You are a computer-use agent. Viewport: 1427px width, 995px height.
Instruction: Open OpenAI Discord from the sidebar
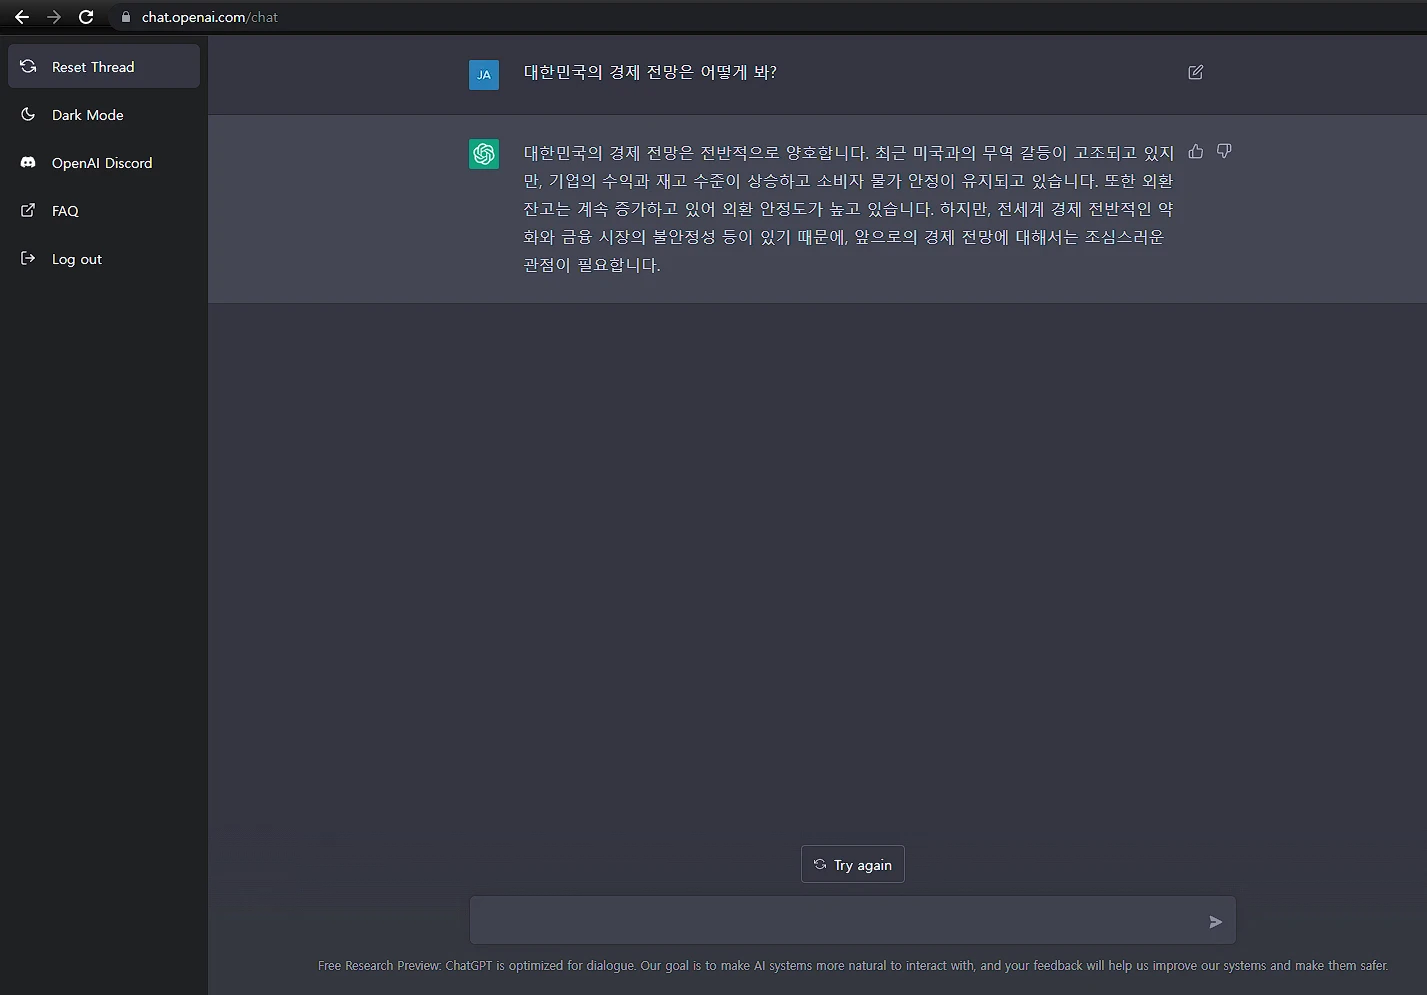click(x=101, y=163)
